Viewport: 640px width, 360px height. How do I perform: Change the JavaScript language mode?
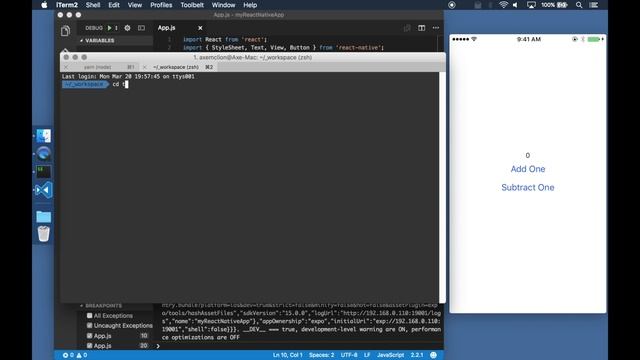click(391, 355)
